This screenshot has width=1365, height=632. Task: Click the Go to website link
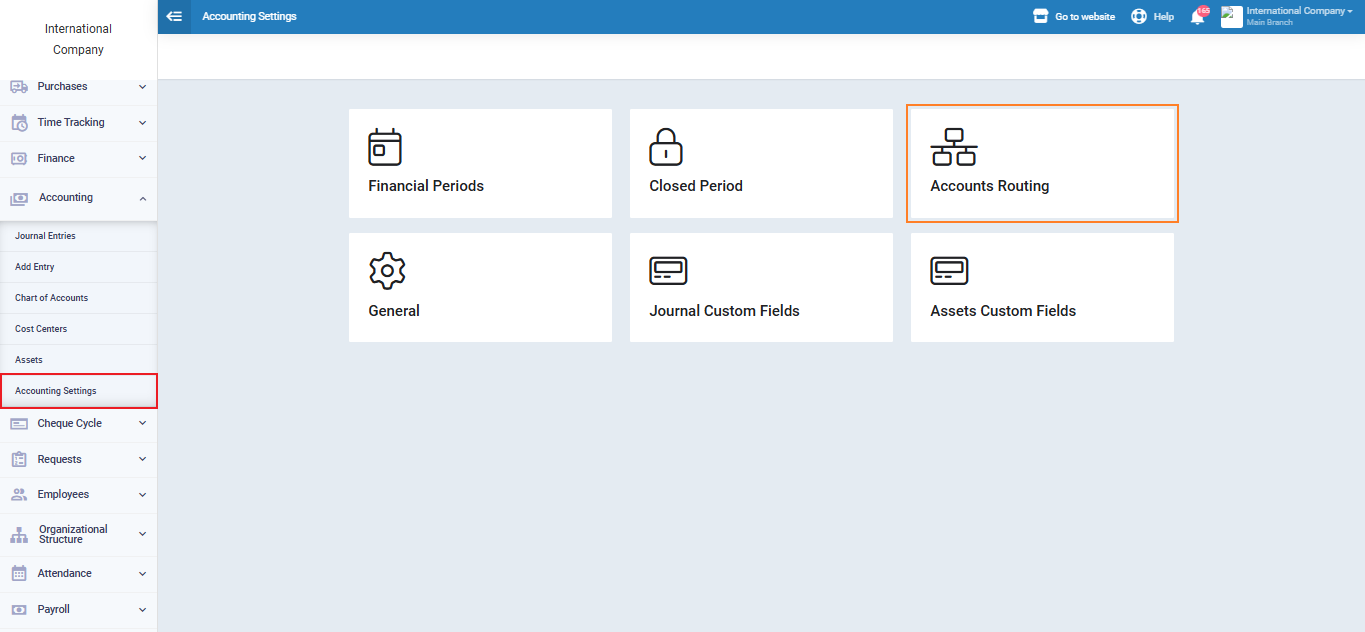(x=1074, y=17)
